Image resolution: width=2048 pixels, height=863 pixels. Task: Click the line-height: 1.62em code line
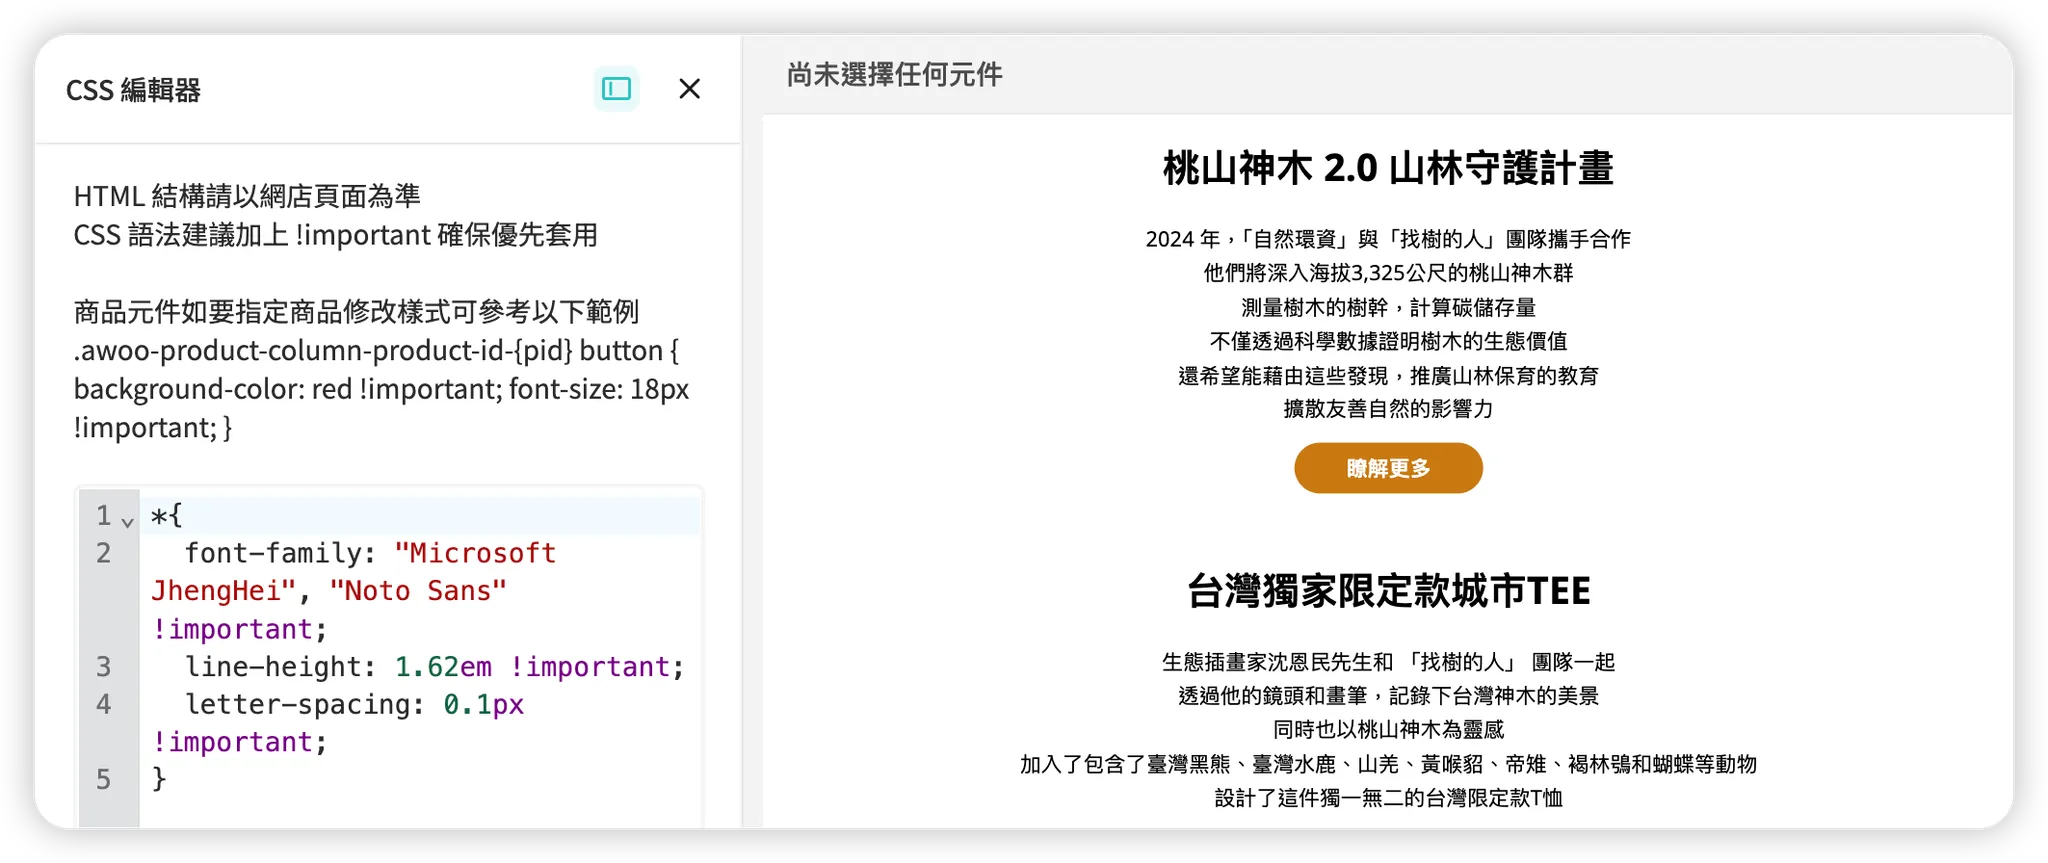[434, 667]
